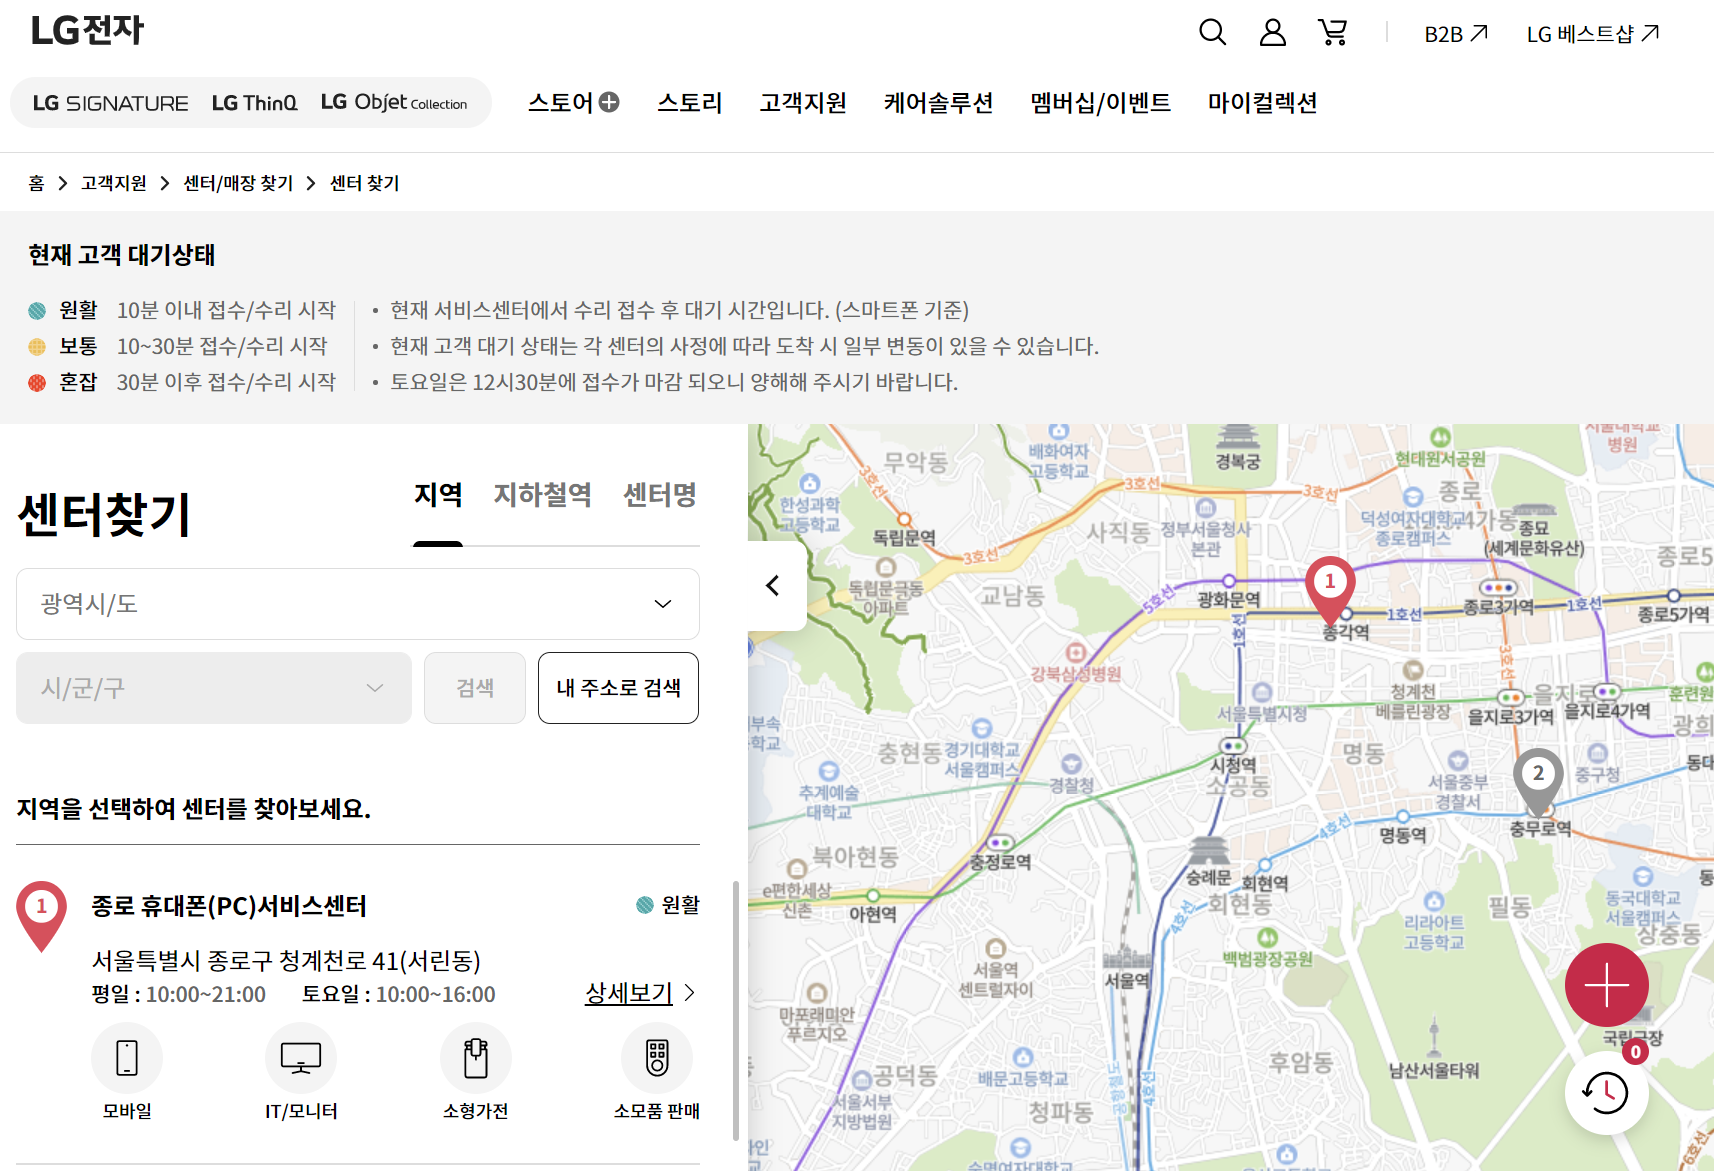This screenshot has width=1714, height=1171.
Task: Open LG SIGNATURE brand link
Action: click(110, 103)
